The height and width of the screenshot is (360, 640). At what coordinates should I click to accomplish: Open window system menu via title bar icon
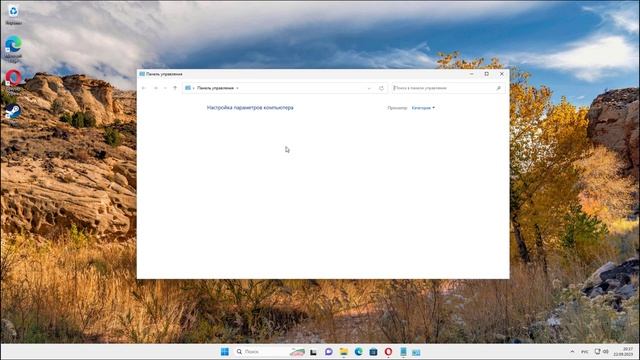(x=142, y=74)
